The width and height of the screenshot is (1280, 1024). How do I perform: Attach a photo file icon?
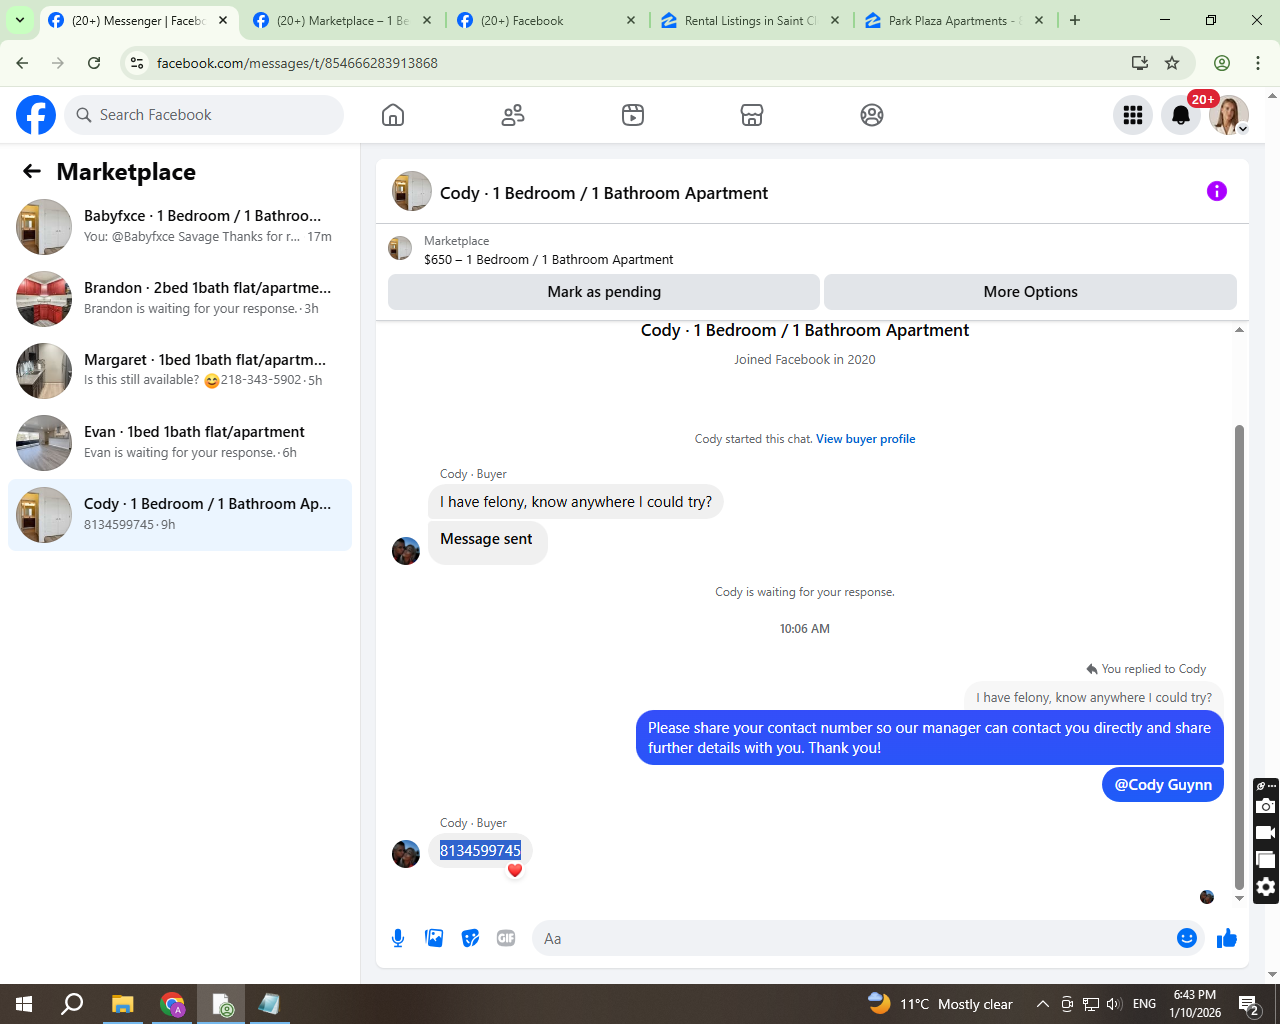(x=434, y=938)
